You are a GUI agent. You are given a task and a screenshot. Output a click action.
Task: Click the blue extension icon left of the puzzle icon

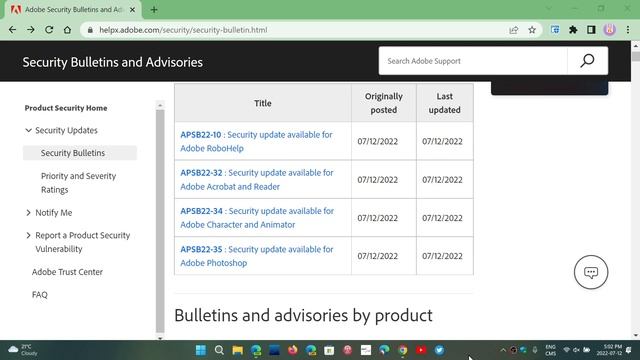555,30
